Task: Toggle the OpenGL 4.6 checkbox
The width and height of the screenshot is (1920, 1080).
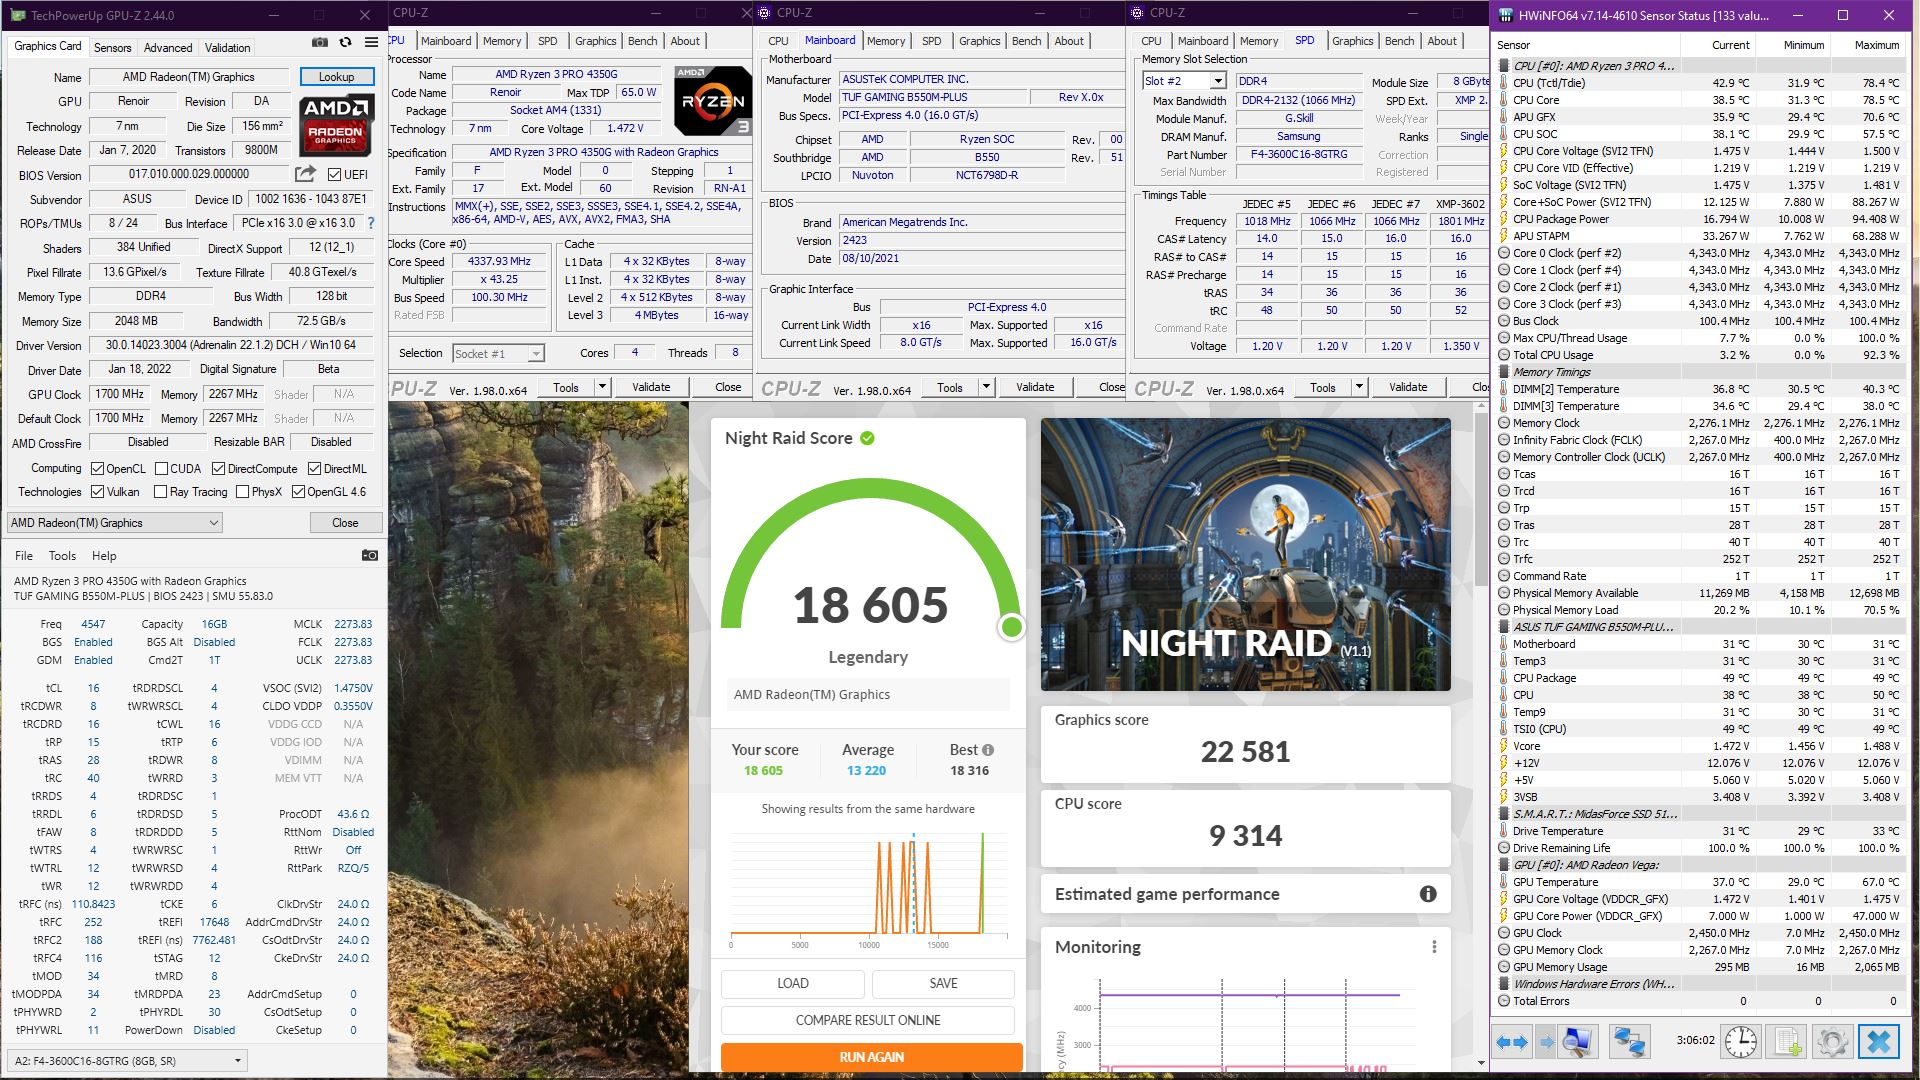Action: coord(297,491)
